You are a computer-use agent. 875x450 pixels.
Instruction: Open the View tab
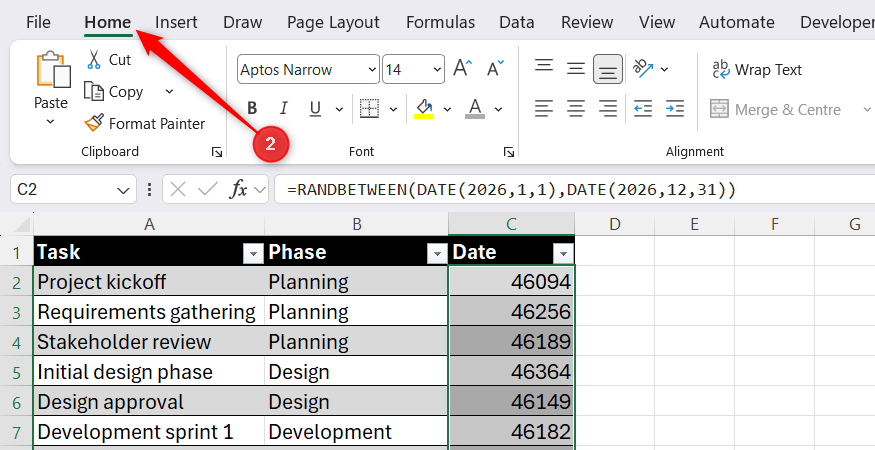click(x=657, y=22)
